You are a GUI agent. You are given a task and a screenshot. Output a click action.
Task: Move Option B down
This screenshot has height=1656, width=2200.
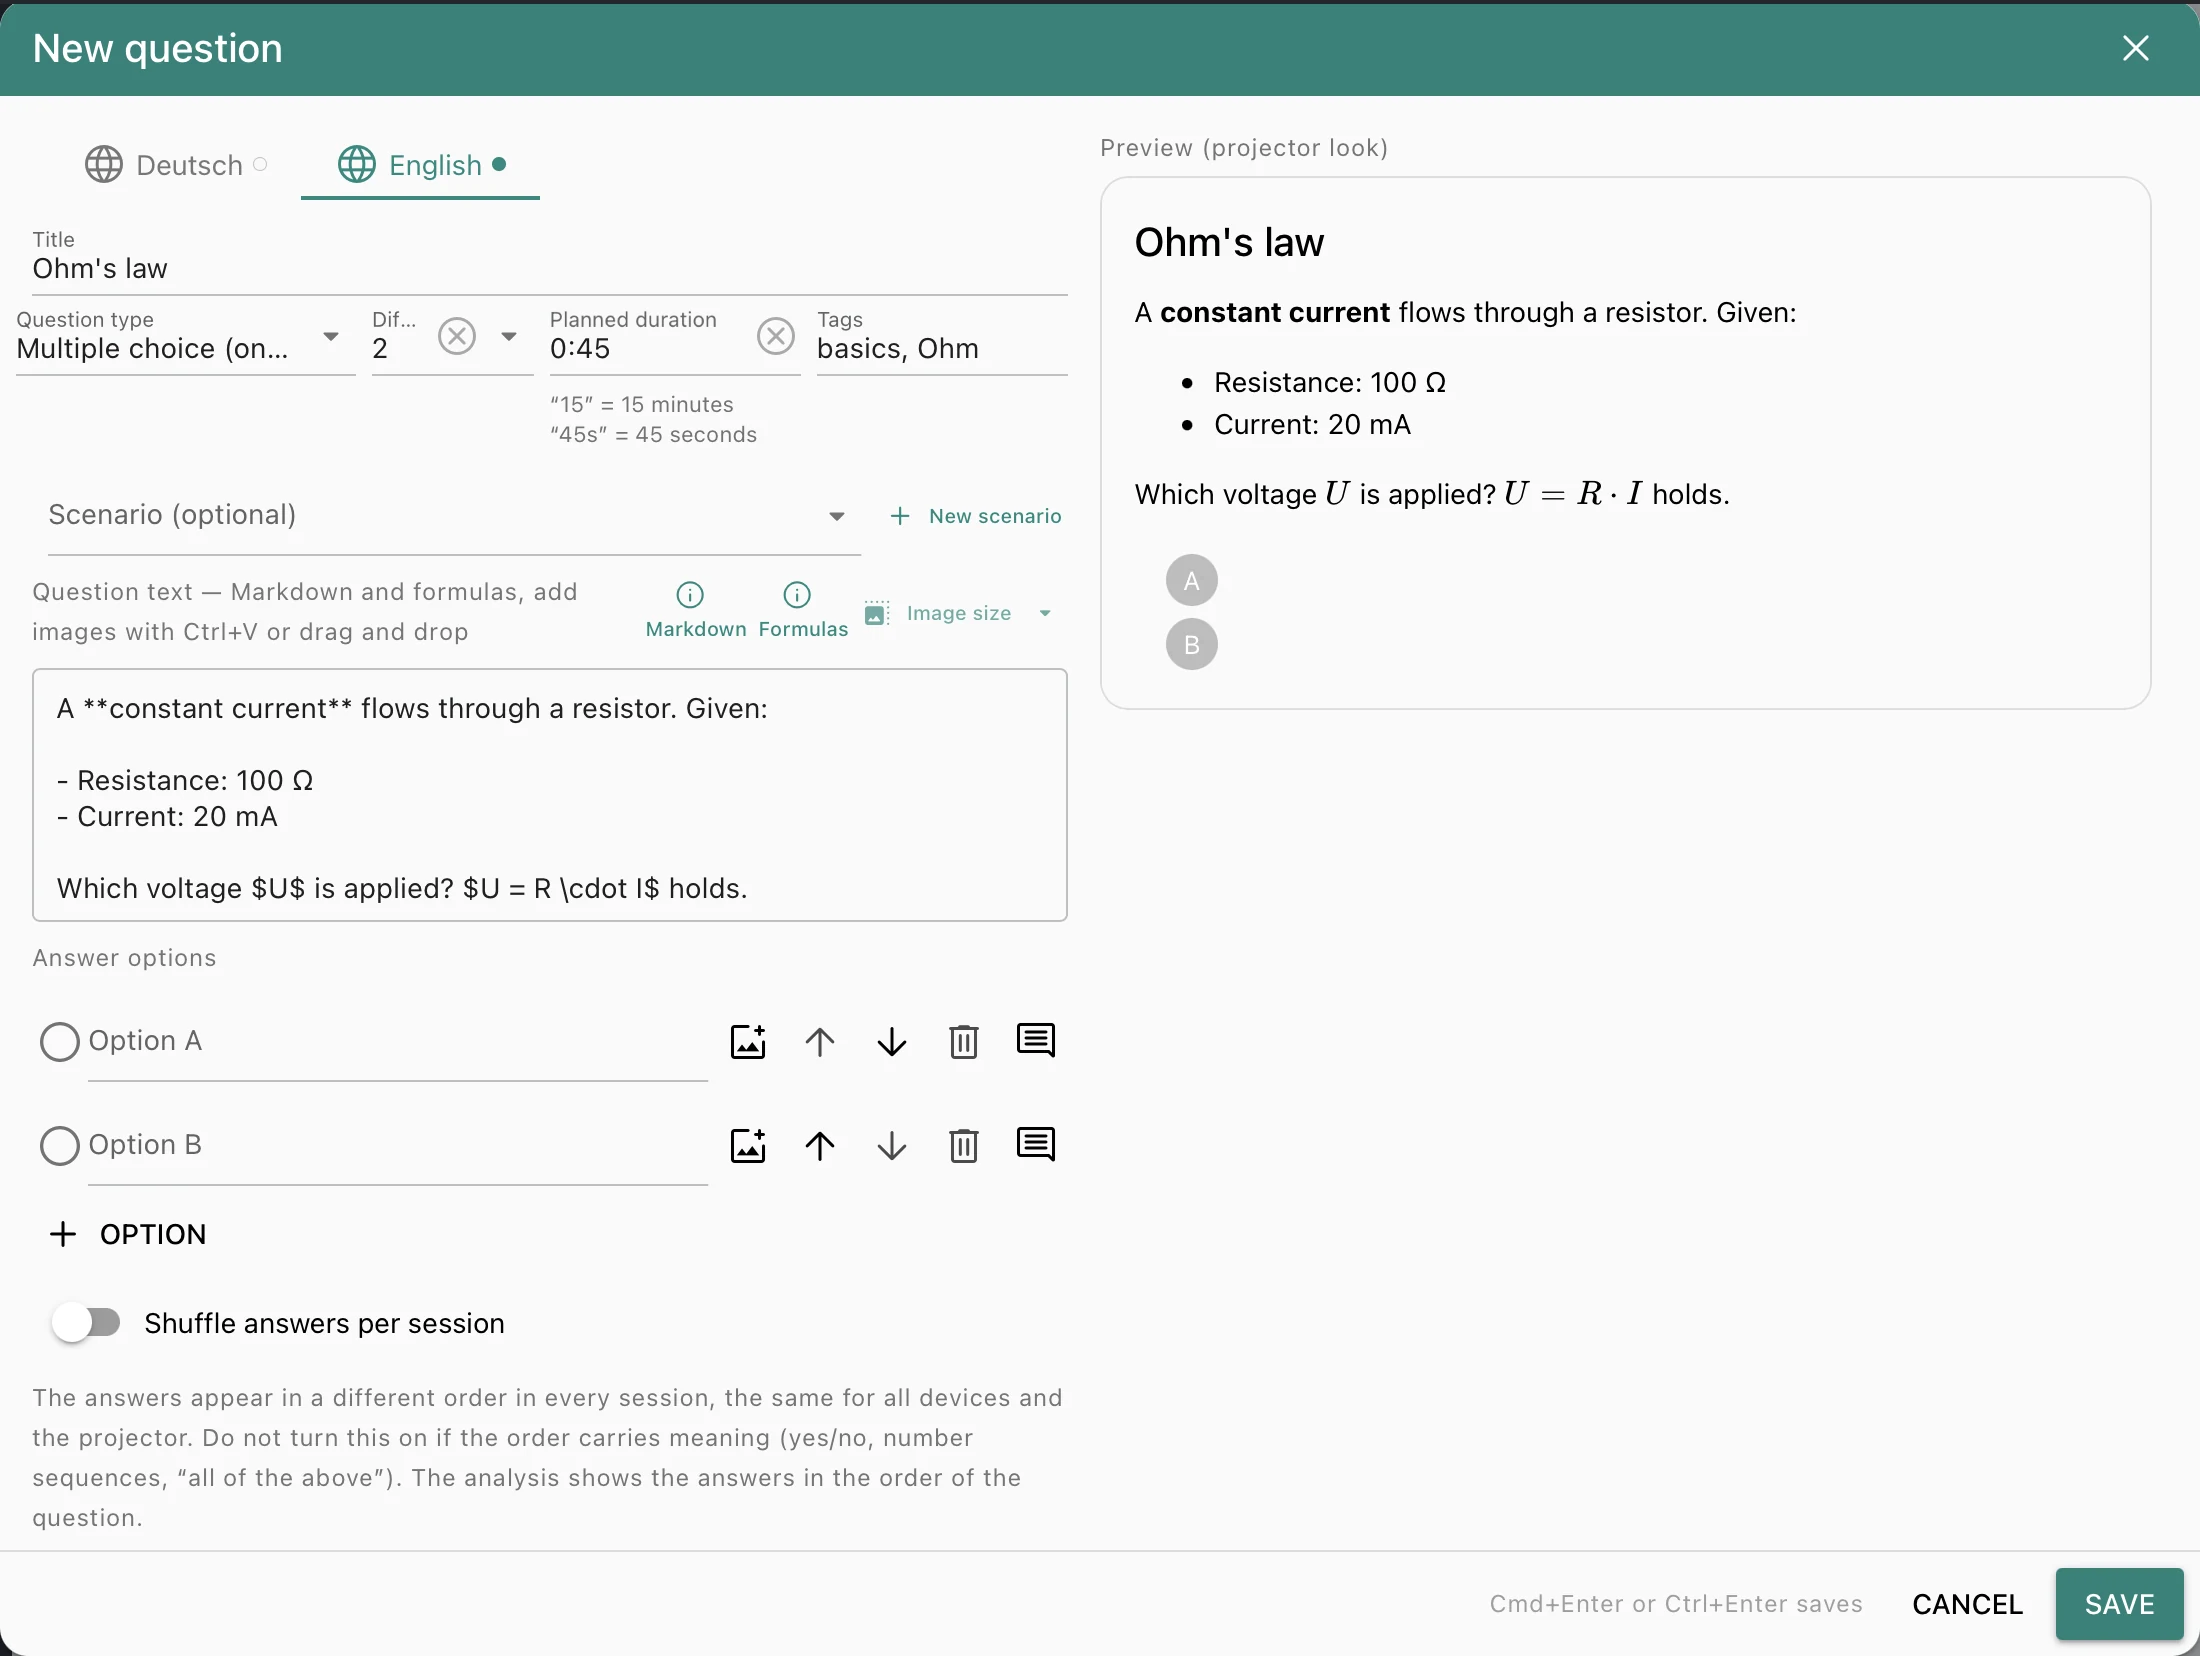pyautogui.click(x=892, y=1146)
